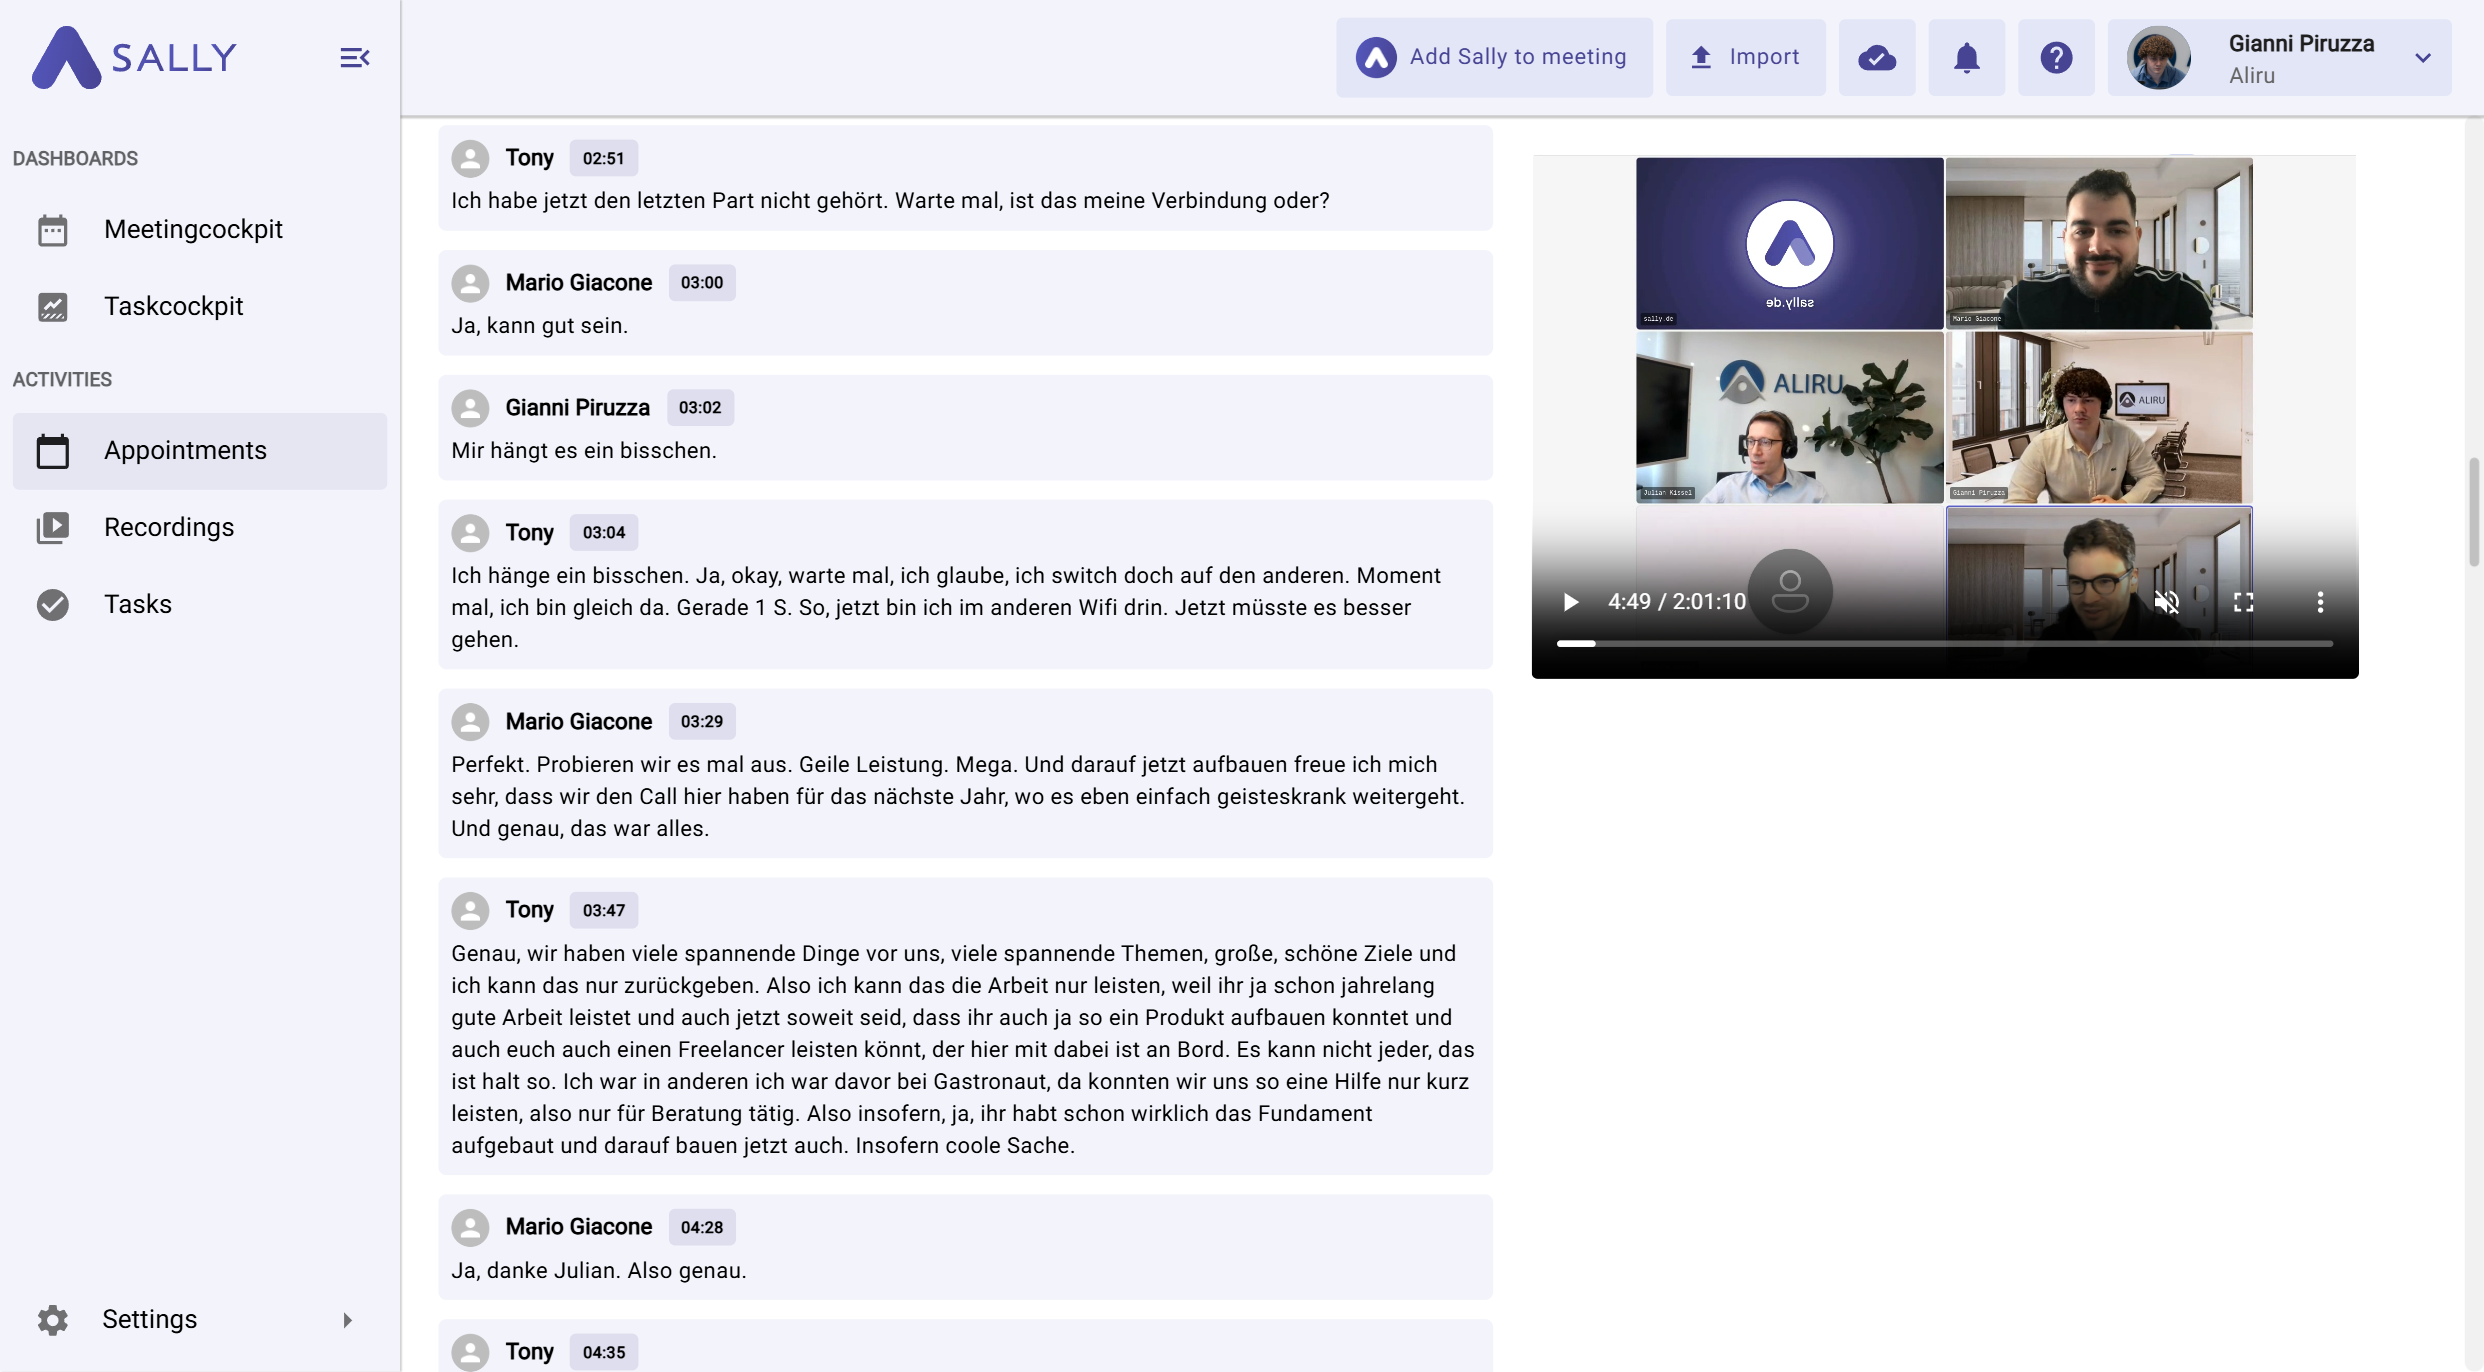Expand the Settings menu chevron
Screen dimensions: 2484x1372
[x=347, y=1319]
